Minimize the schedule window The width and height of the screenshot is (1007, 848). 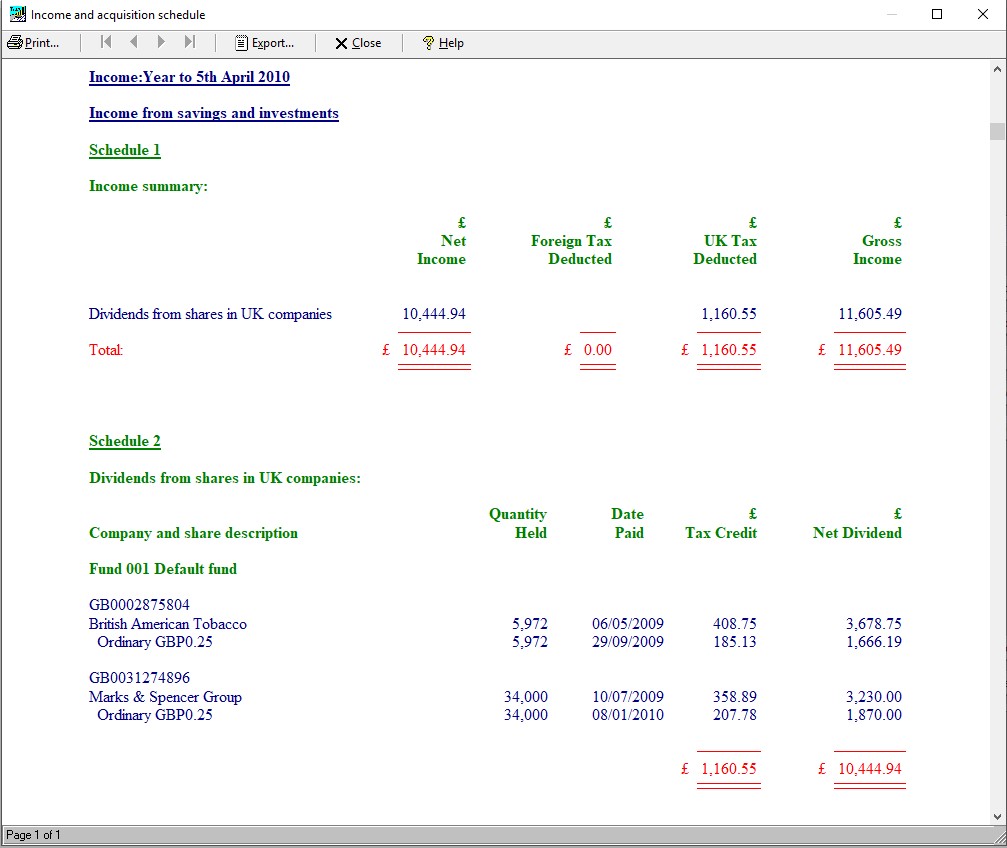click(891, 14)
